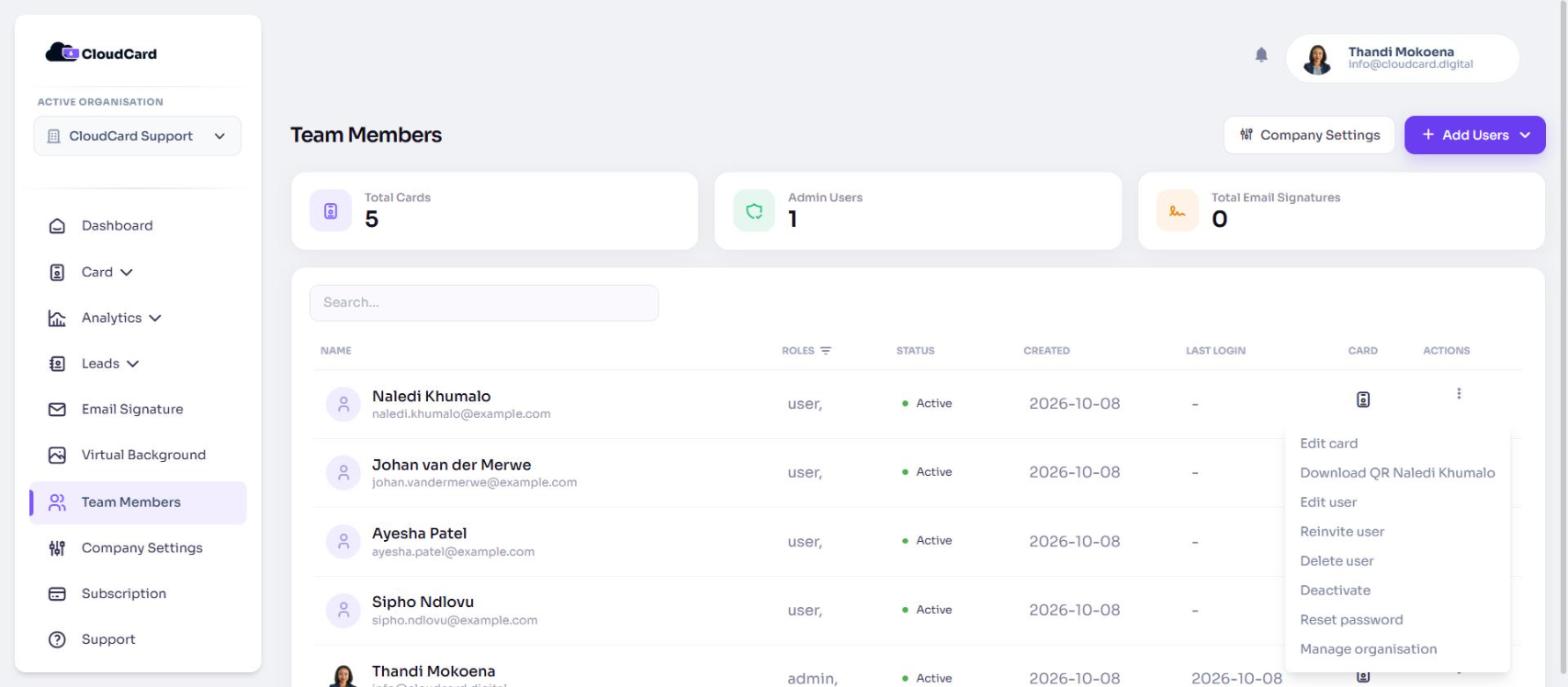Screen dimensions: 1568x687
Task: Choose Download QR Naledi Khumalo
Action: tap(1397, 473)
